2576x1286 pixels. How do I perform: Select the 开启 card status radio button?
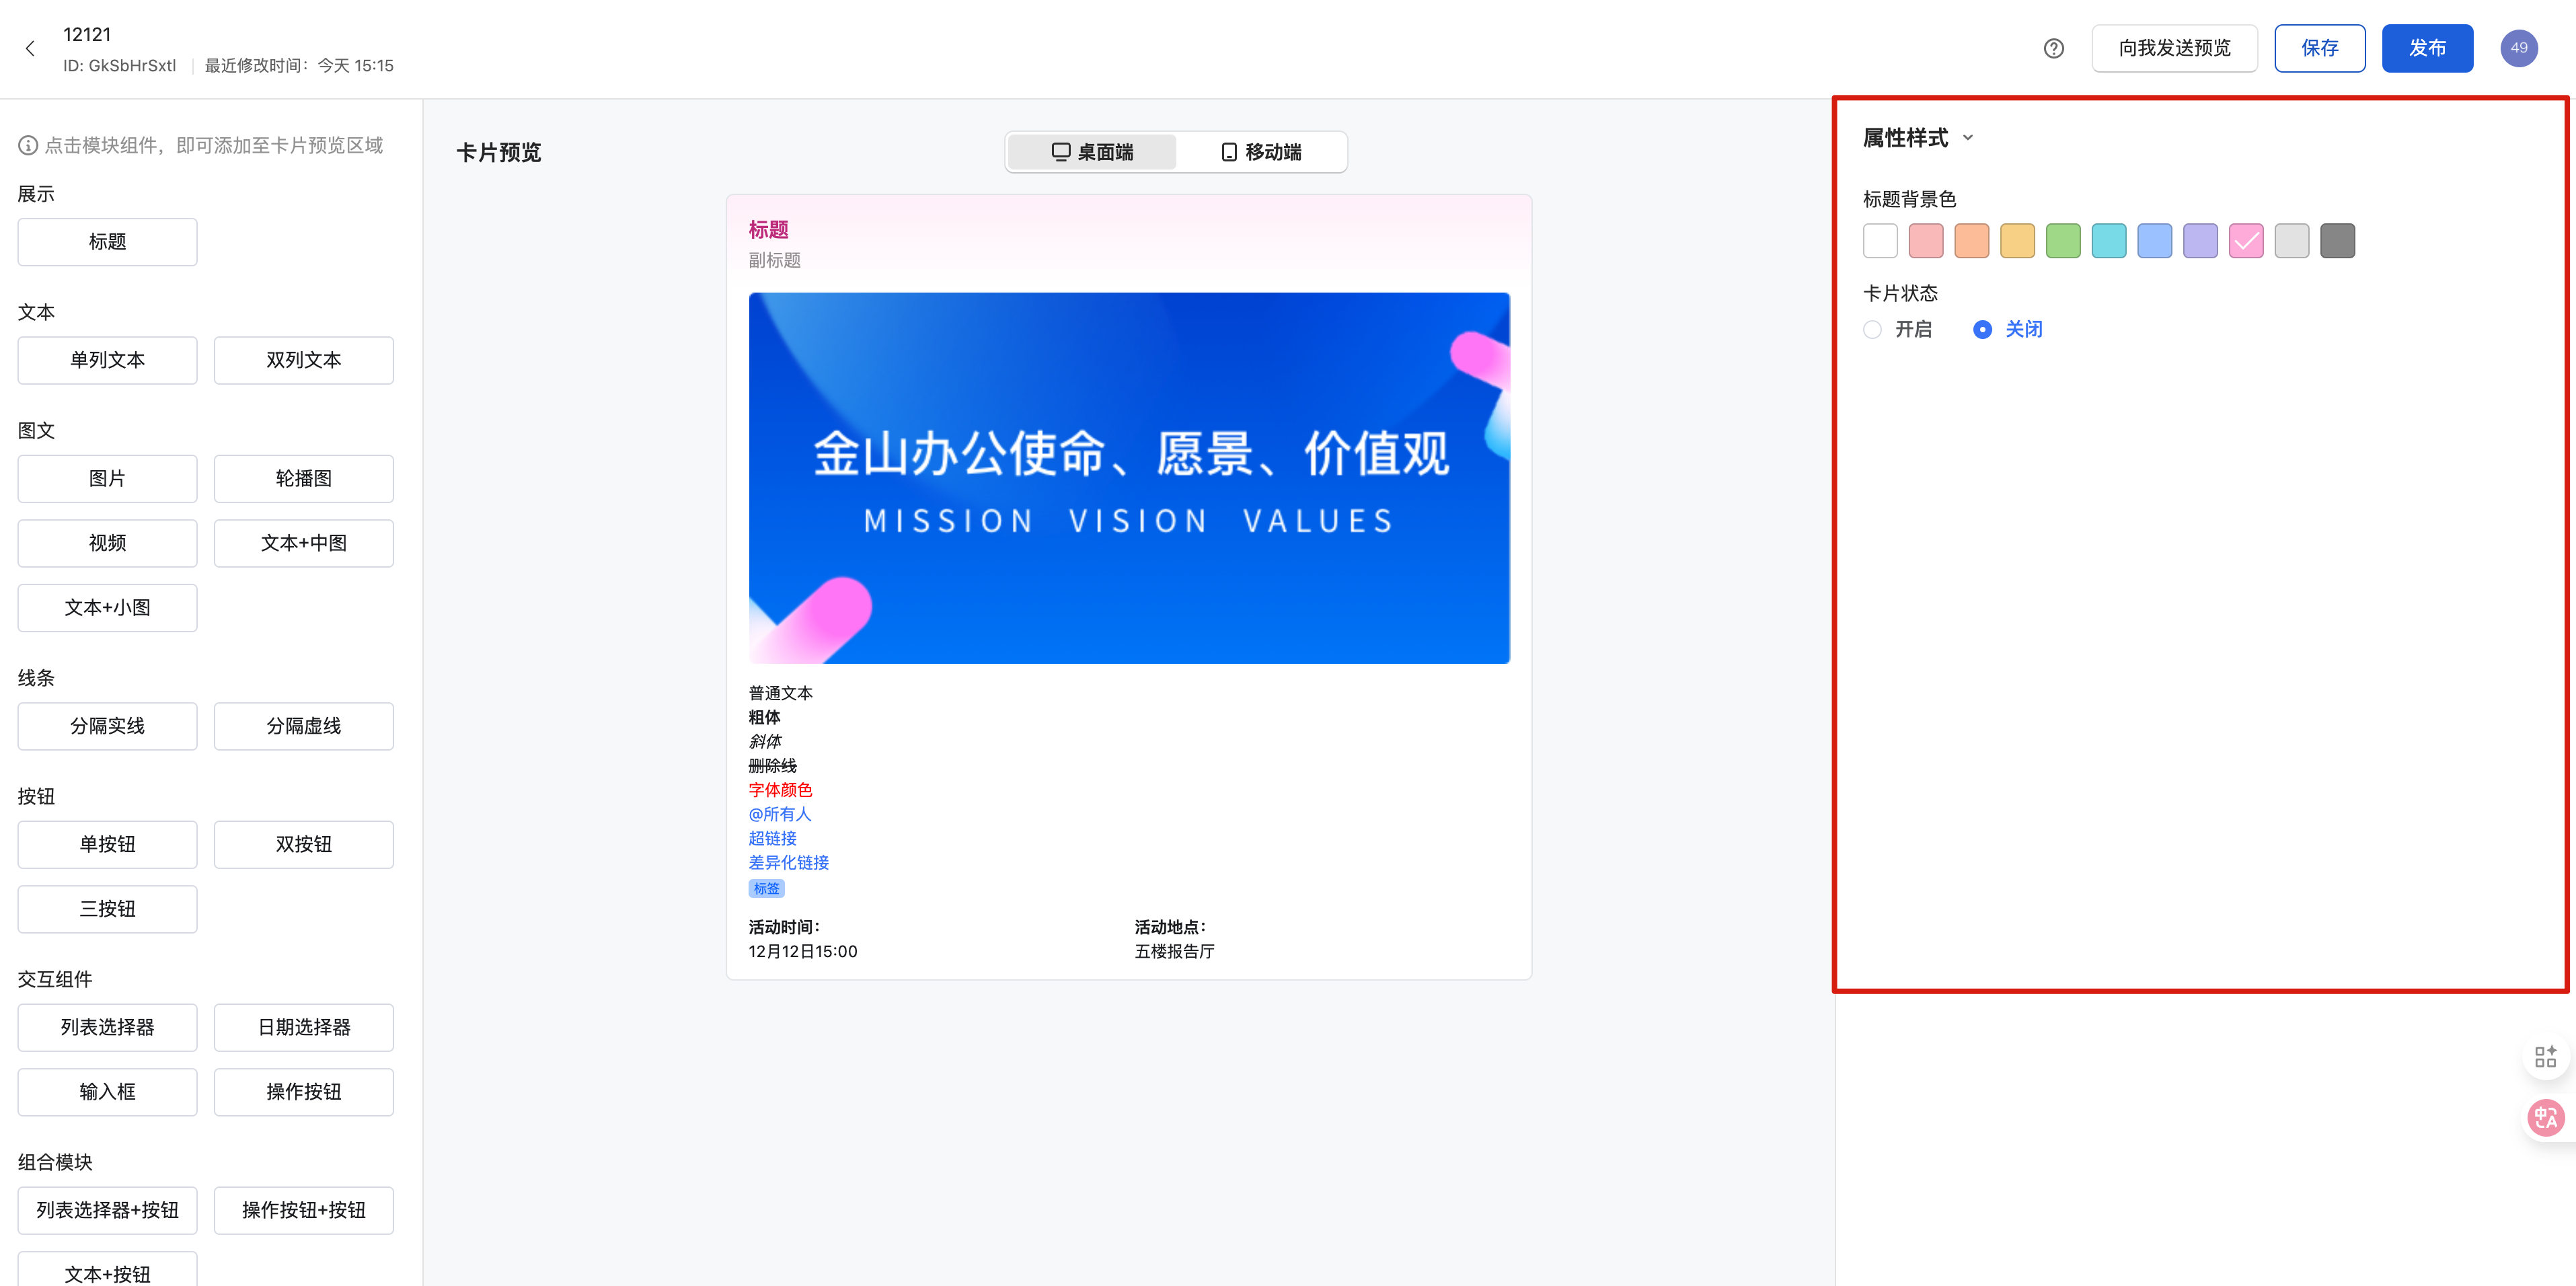pos(1872,329)
